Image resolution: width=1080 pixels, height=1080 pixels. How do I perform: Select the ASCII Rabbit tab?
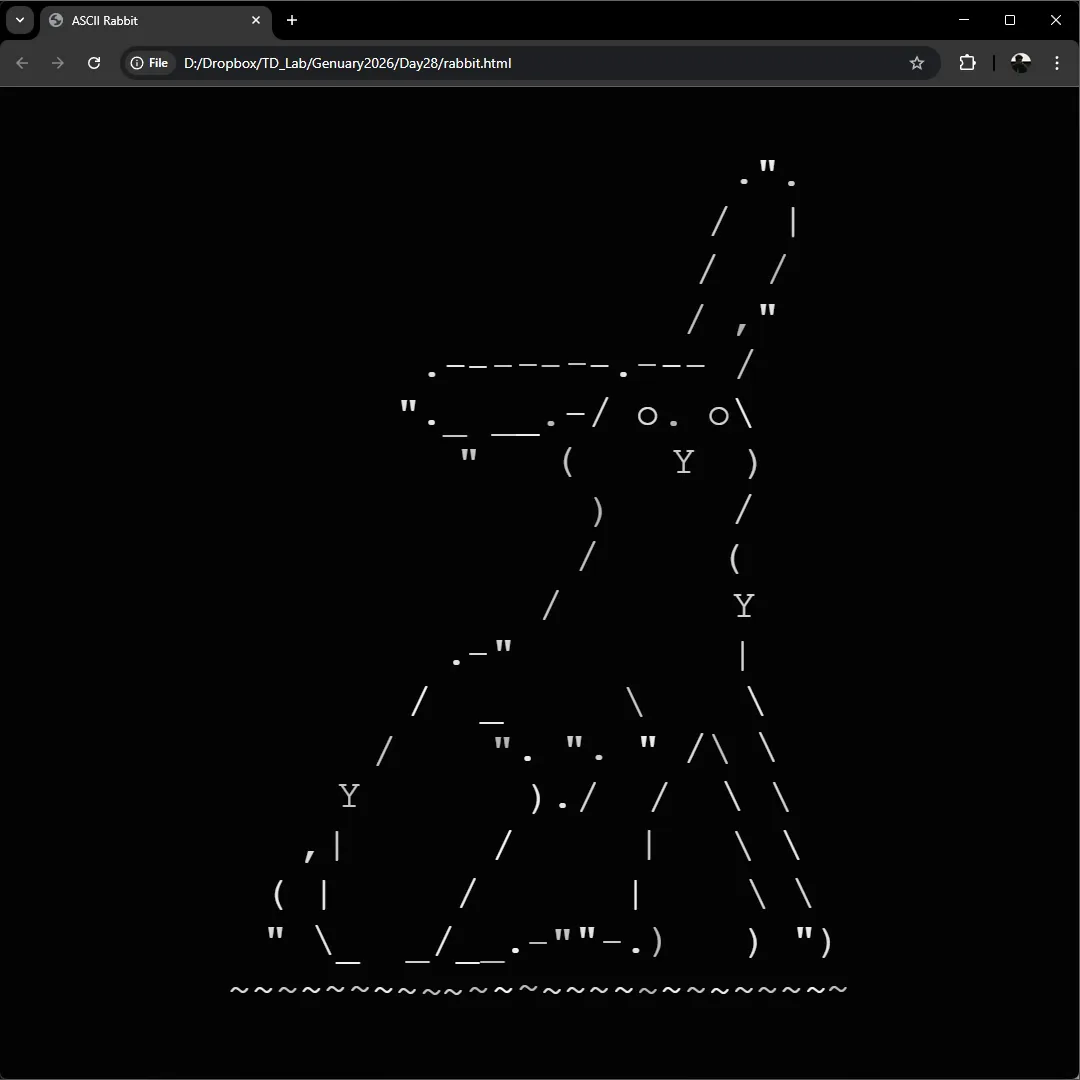[x=150, y=20]
